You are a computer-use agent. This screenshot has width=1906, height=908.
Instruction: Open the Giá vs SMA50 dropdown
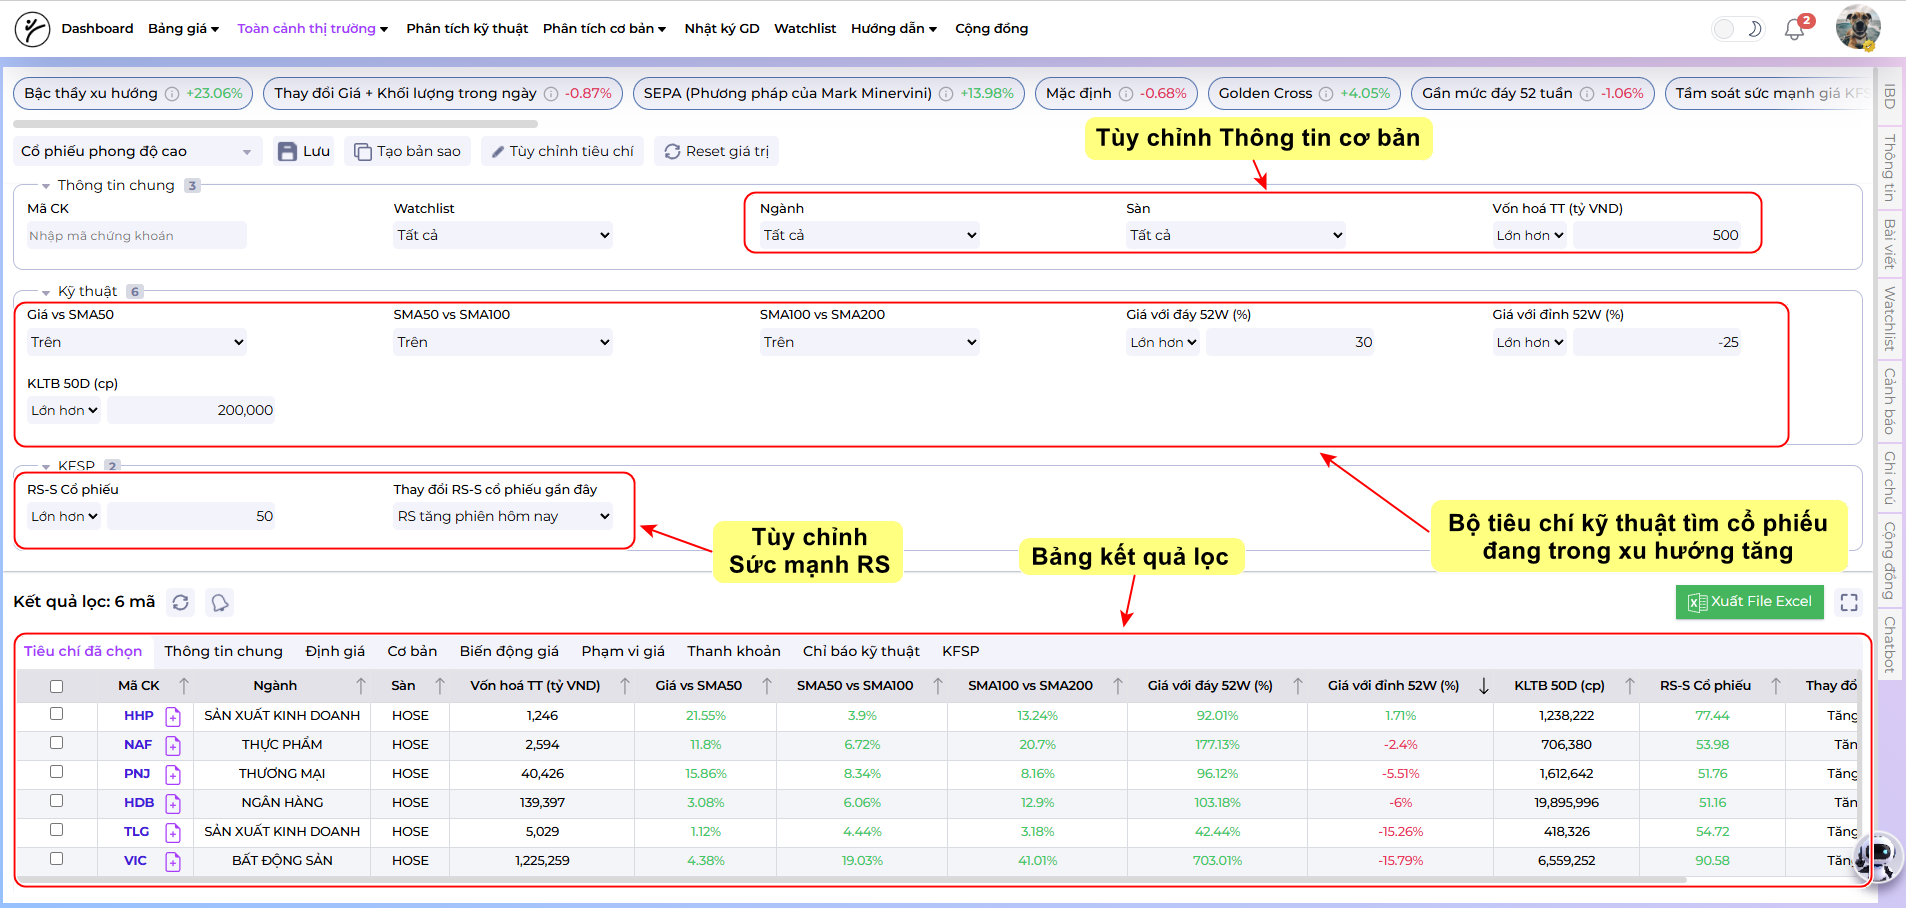[x=137, y=342]
